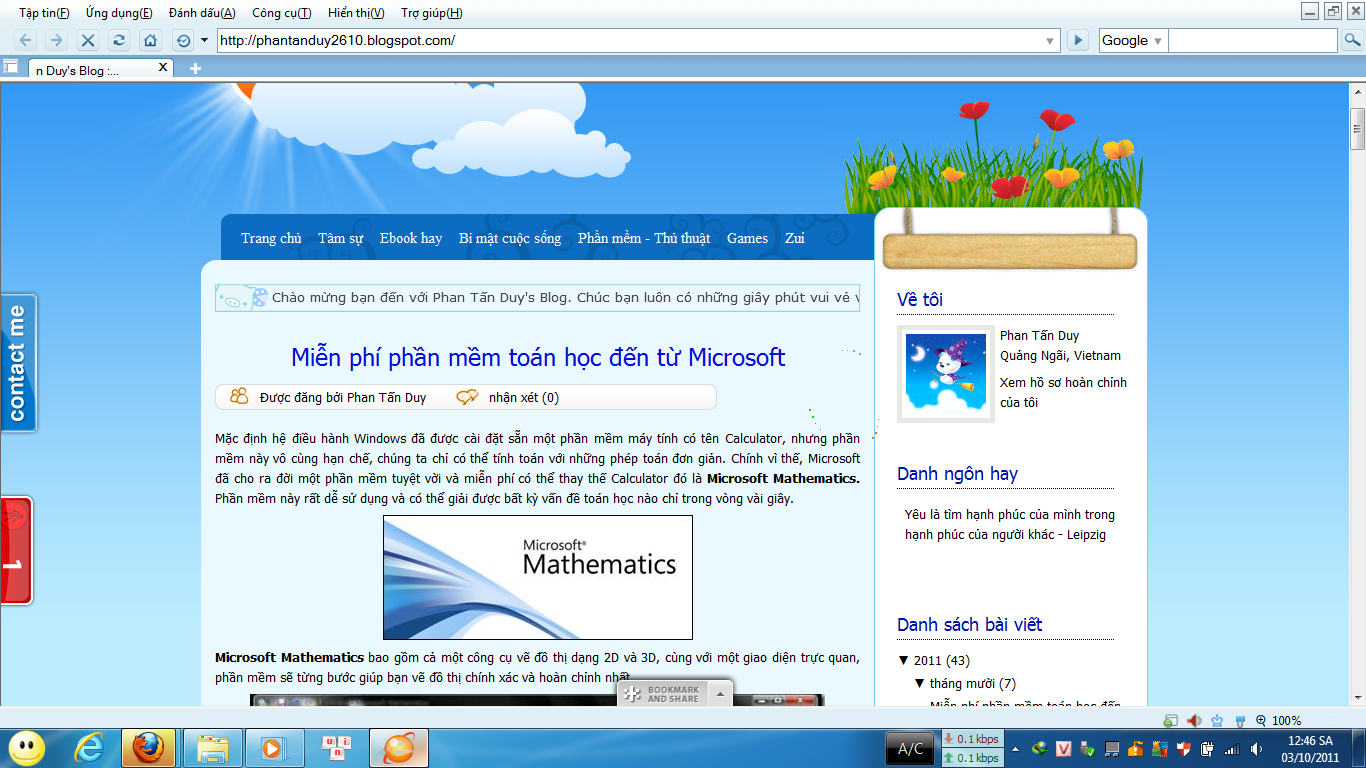The height and width of the screenshot is (768, 1366).
Task: Open the Đánh dấu menu
Action: pos(202,13)
